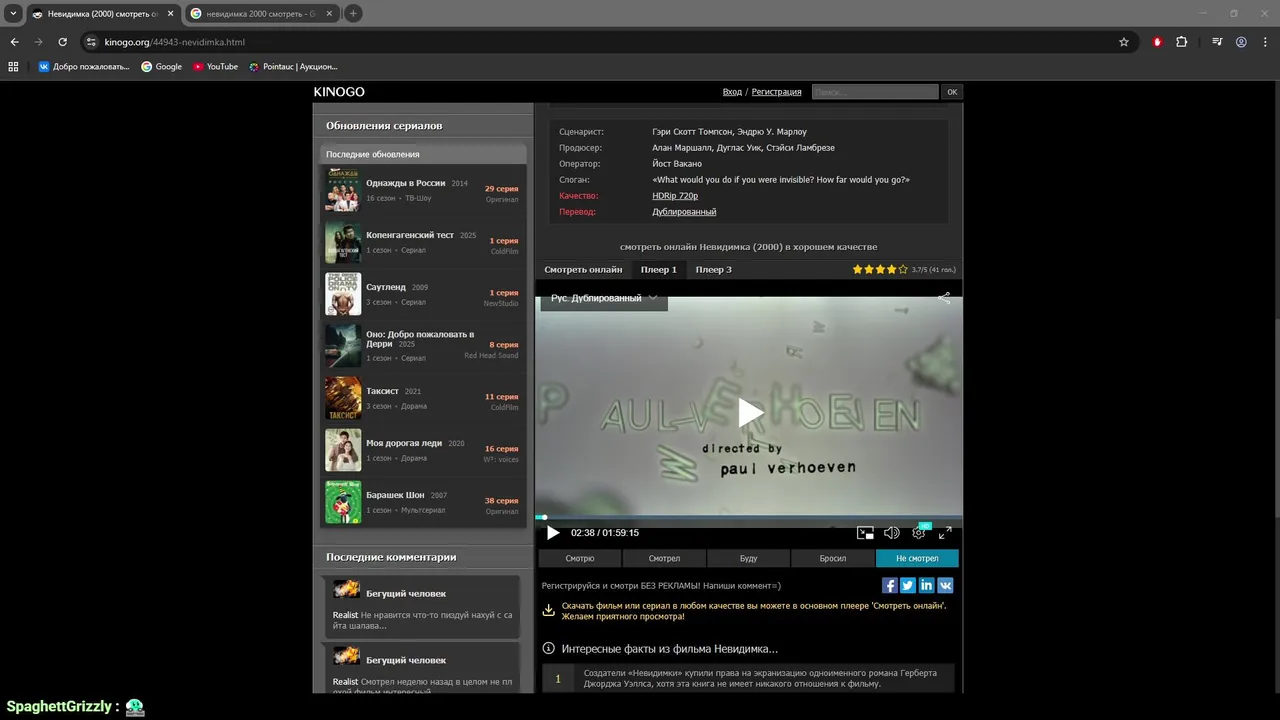Open the Барашек Шон entry

pos(423,502)
